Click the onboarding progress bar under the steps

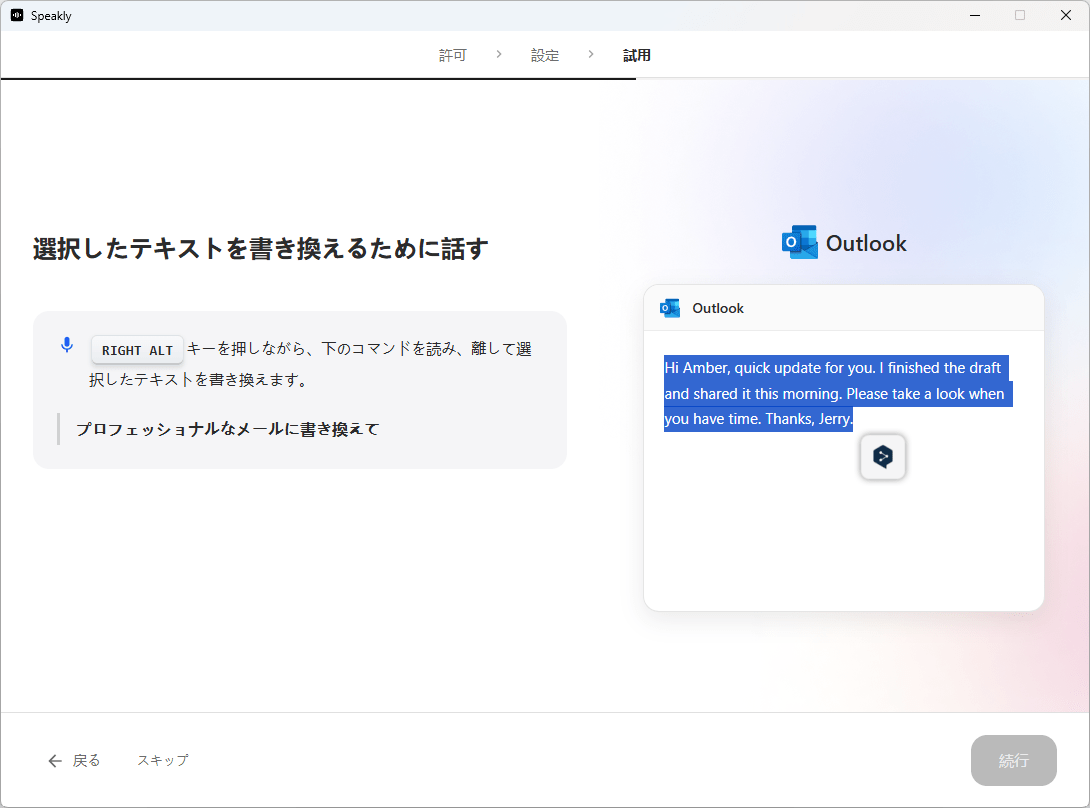[318, 78]
